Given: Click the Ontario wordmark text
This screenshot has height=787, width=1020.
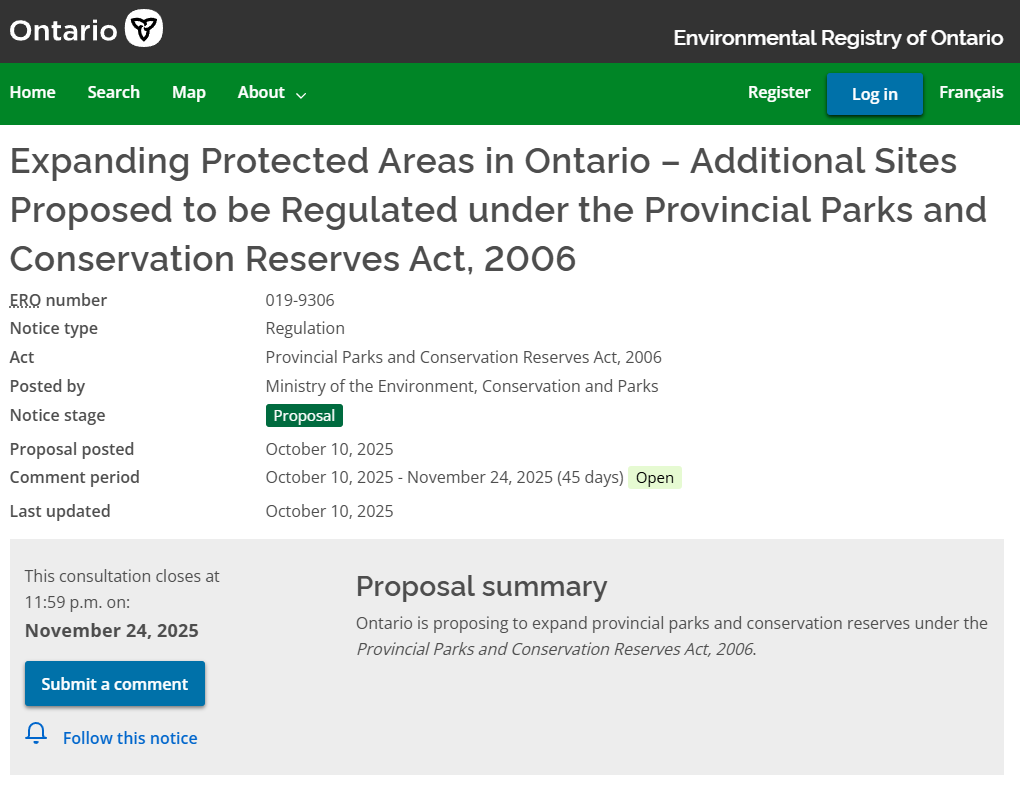Looking at the screenshot, I should [64, 31].
